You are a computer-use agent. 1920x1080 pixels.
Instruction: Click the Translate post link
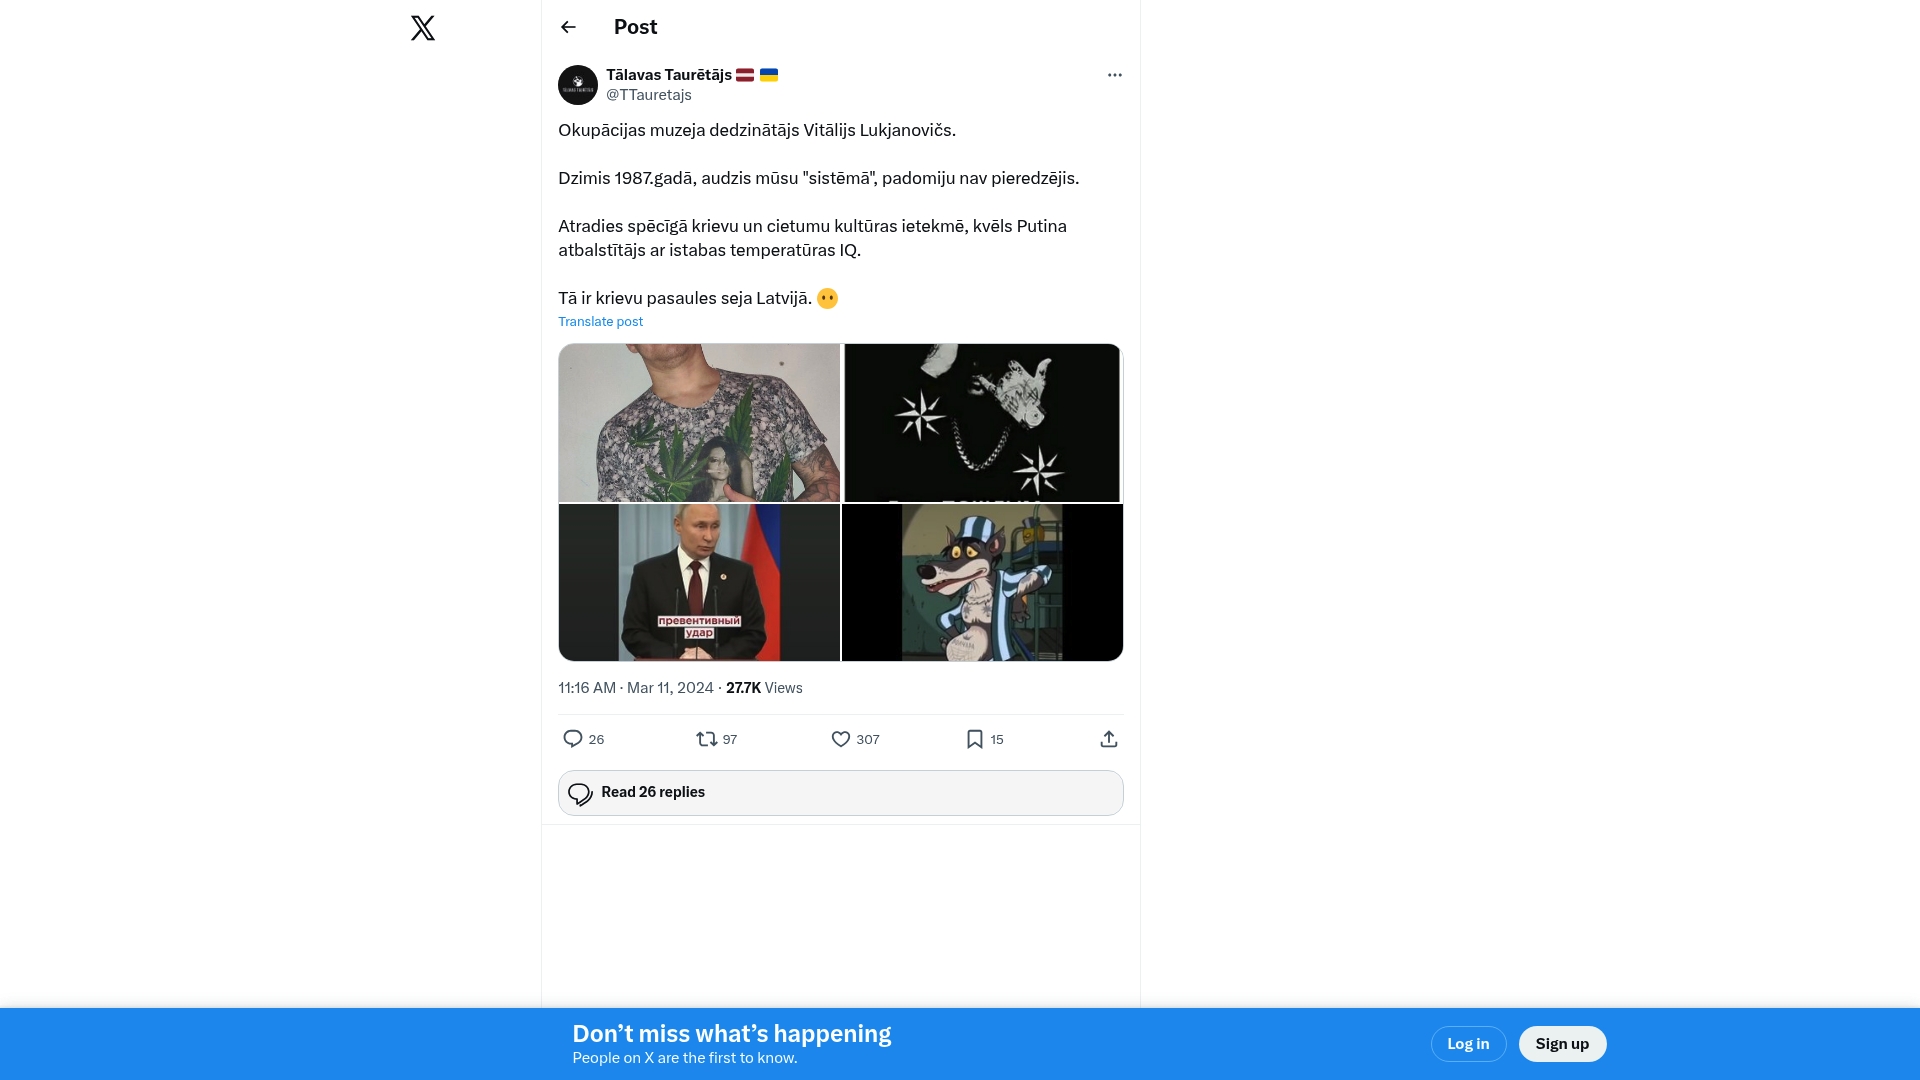tap(600, 322)
